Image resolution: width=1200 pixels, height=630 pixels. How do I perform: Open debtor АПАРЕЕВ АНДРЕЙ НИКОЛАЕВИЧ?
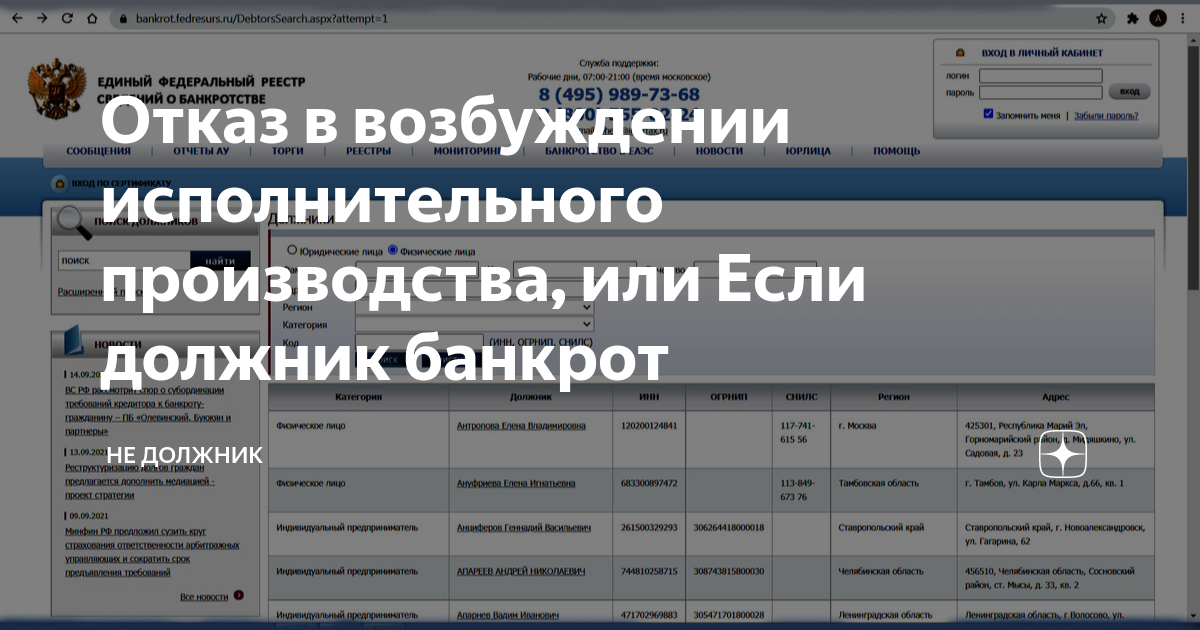coord(521,571)
